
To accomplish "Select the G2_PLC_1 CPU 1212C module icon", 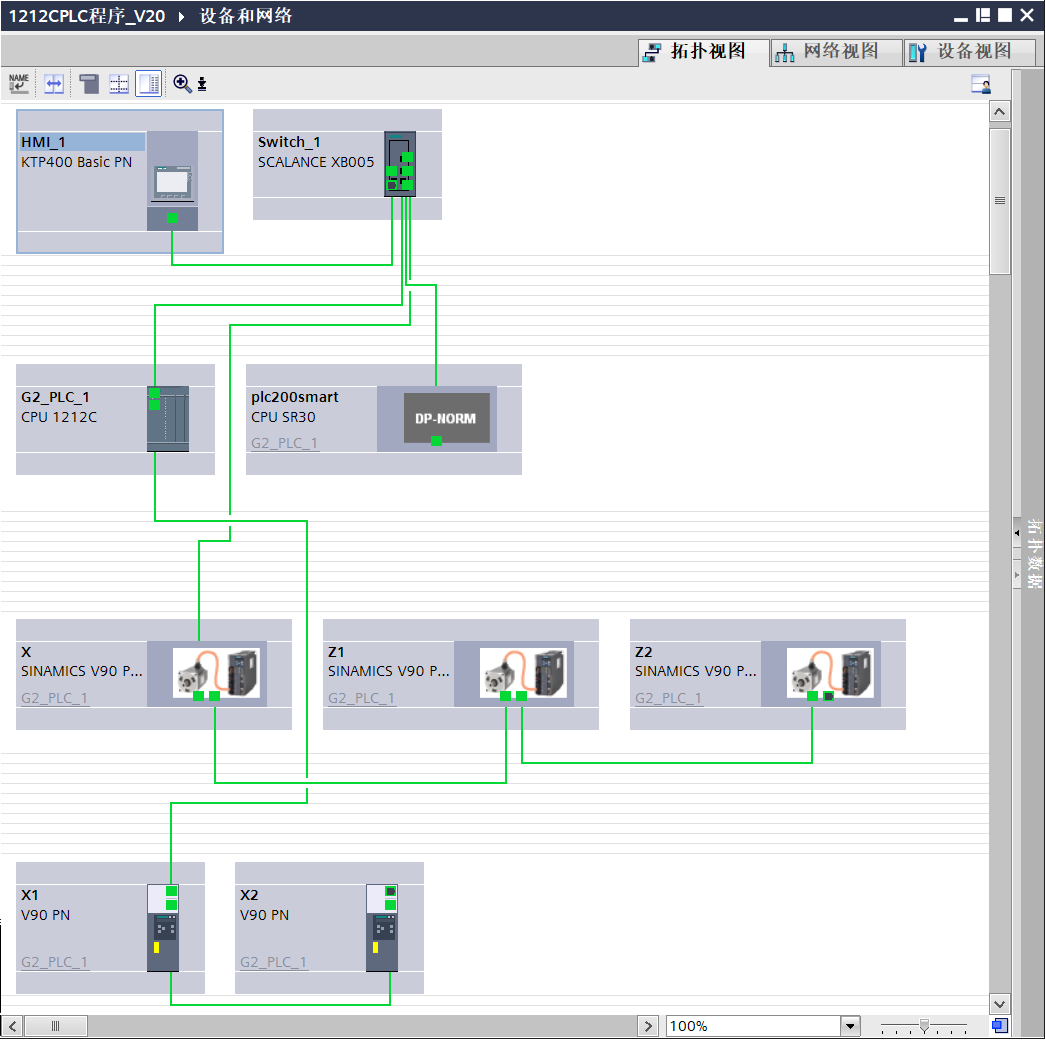I will coord(167,418).
